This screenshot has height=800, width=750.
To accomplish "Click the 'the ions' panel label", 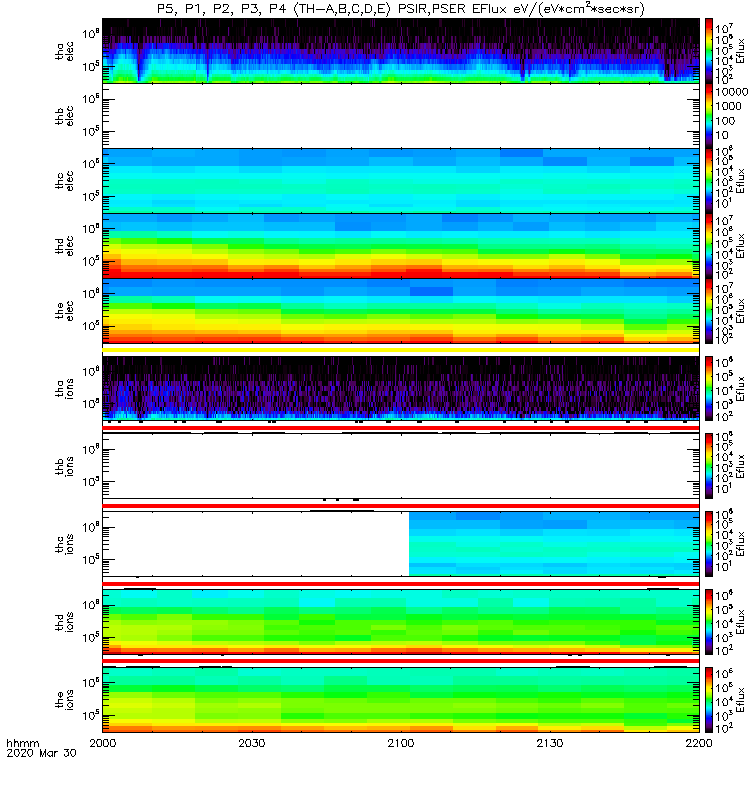I will 64,699.
